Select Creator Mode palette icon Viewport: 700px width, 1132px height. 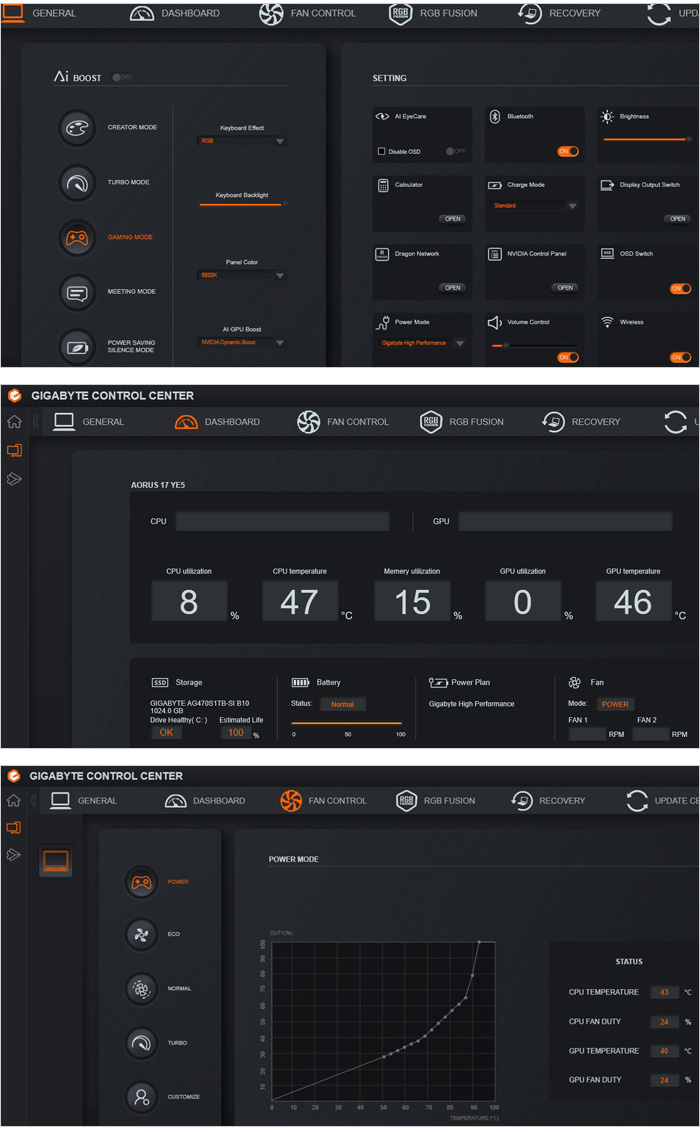(x=76, y=128)
